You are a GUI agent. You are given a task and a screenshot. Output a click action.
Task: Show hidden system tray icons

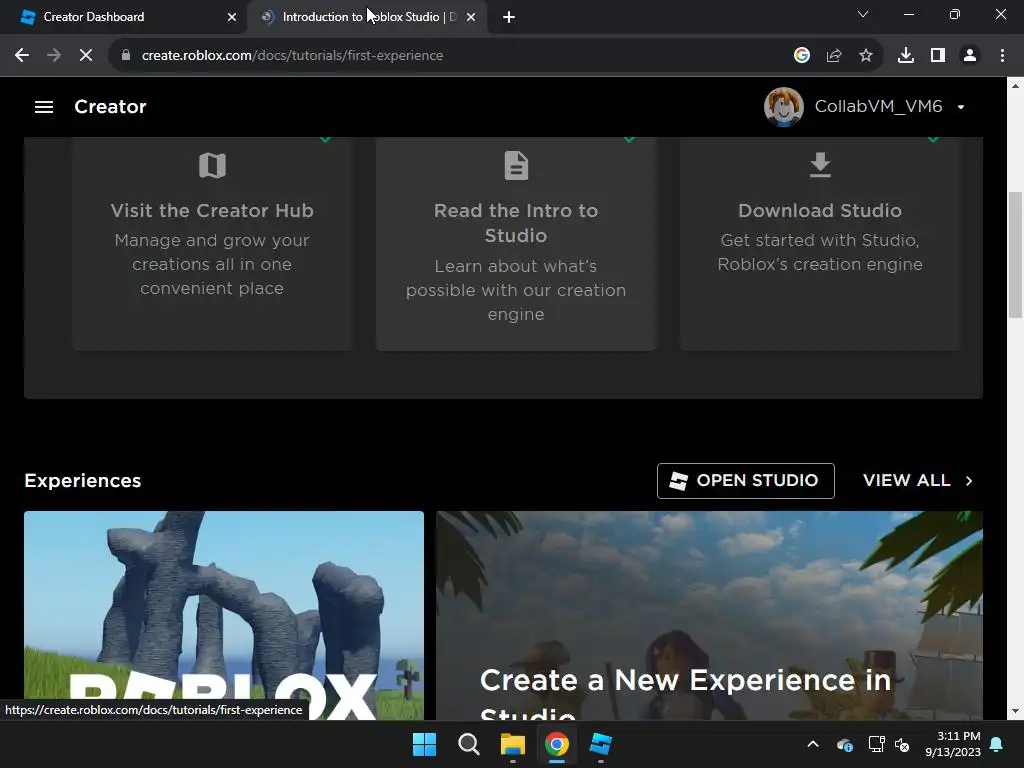(x=813, y=744)
